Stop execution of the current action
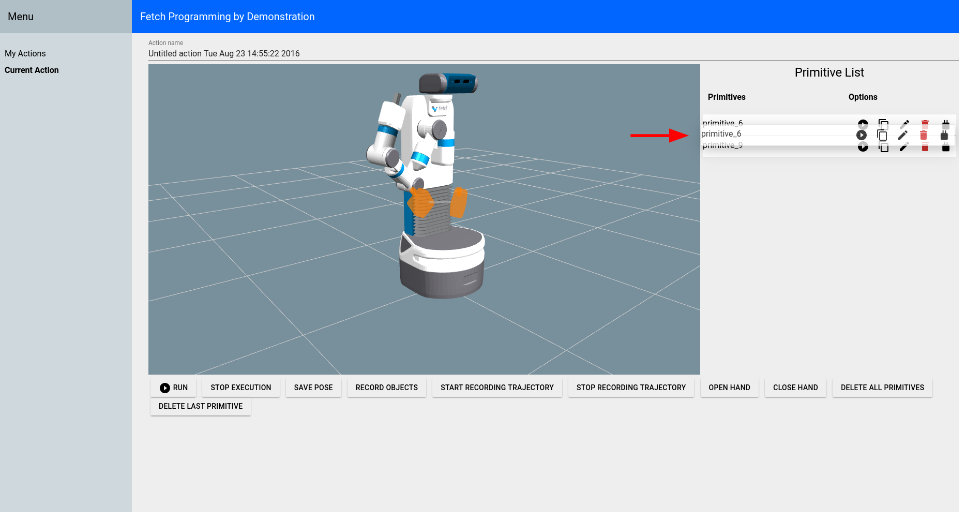The image size is (959, 512). click(x=240, y=387)
